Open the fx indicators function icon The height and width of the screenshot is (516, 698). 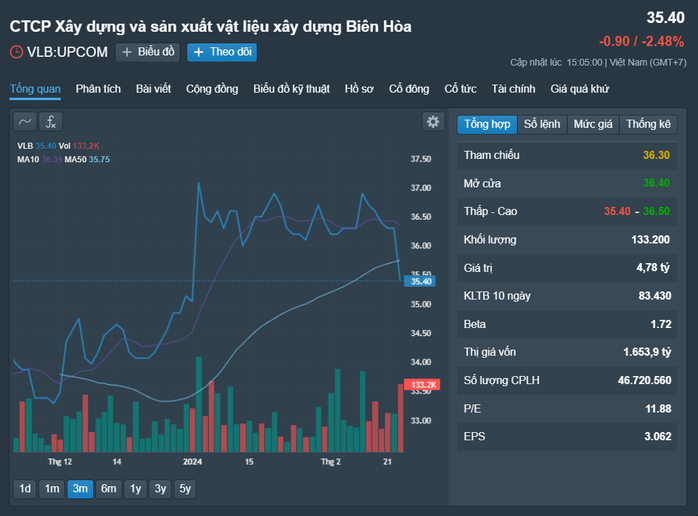point(51,122)
